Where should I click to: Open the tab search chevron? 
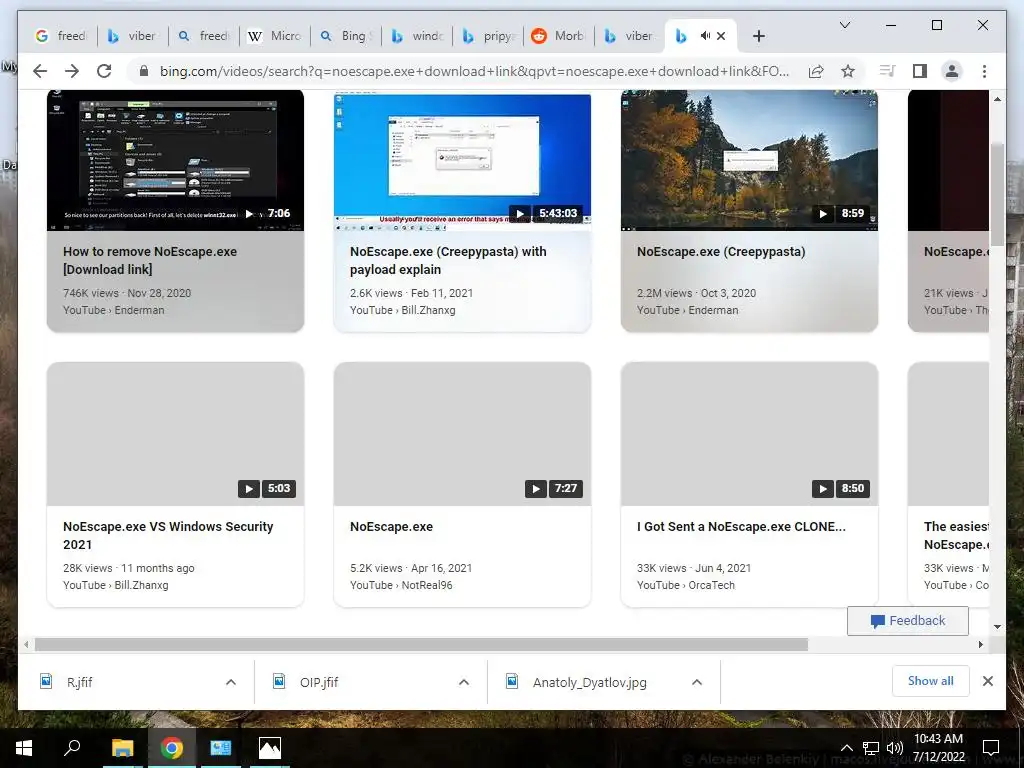pyautogui.click(x=844, y=25)
